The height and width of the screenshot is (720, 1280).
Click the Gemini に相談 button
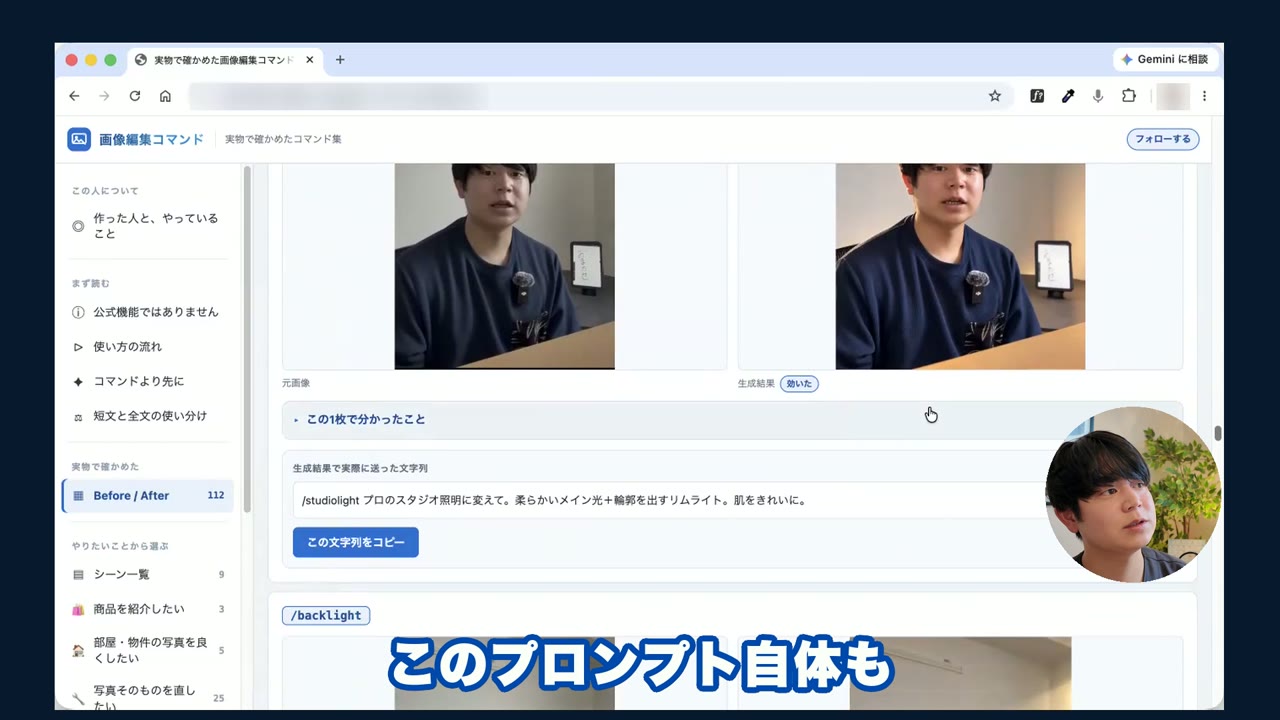1165,60
